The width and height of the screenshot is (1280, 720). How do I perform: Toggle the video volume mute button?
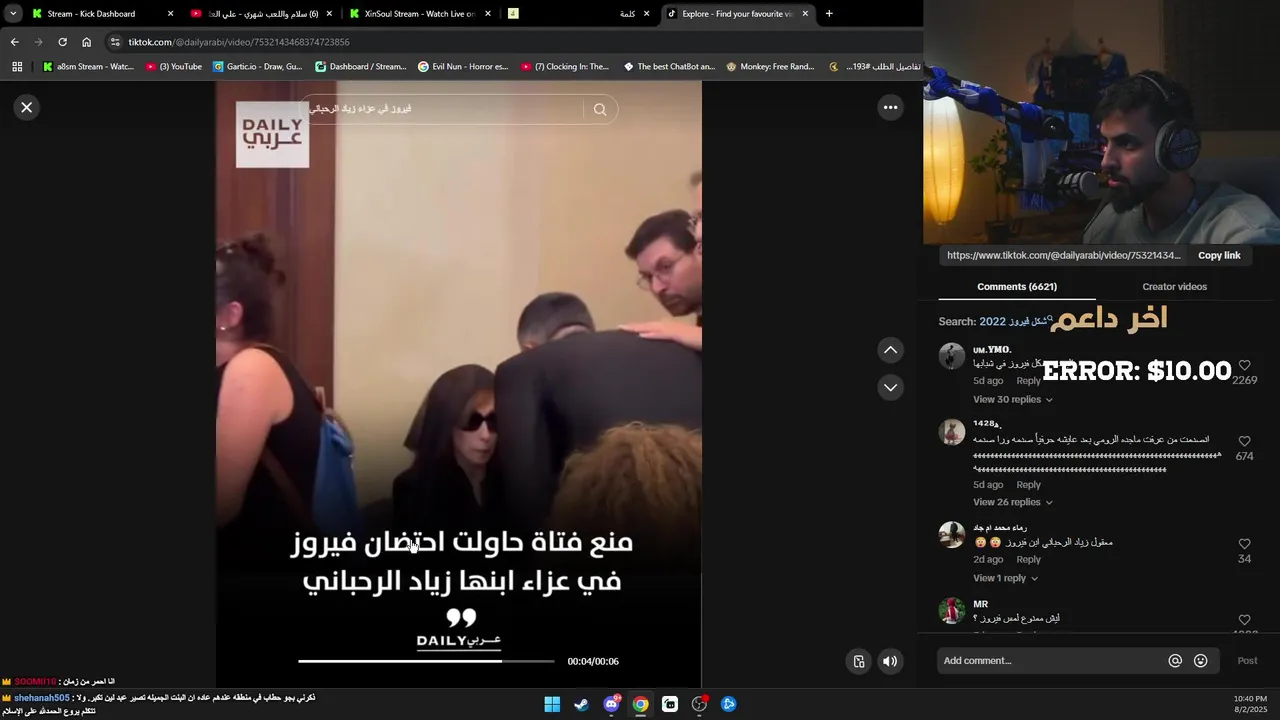pos(890,661)
